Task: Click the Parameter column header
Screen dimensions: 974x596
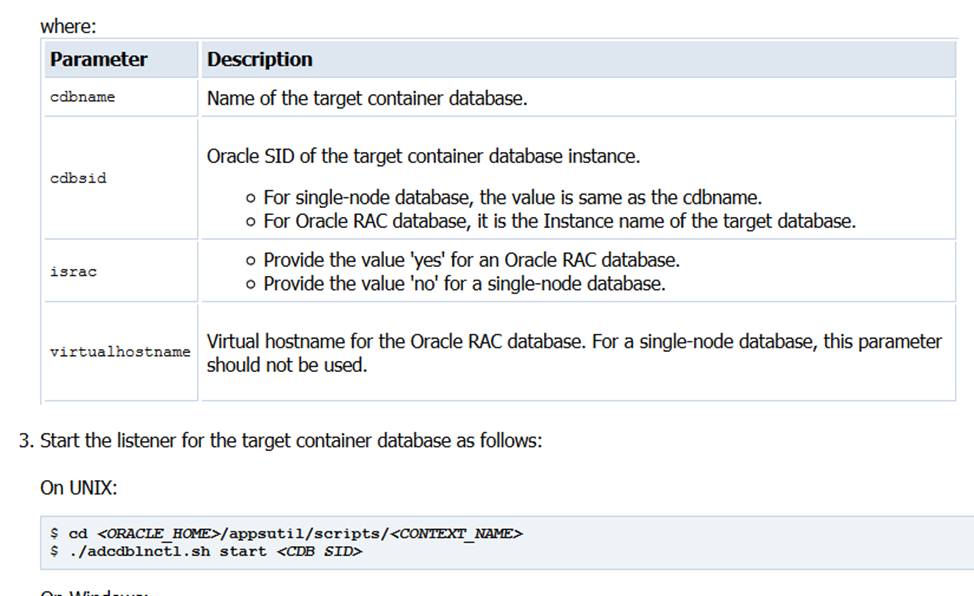Action: [99, 60]
